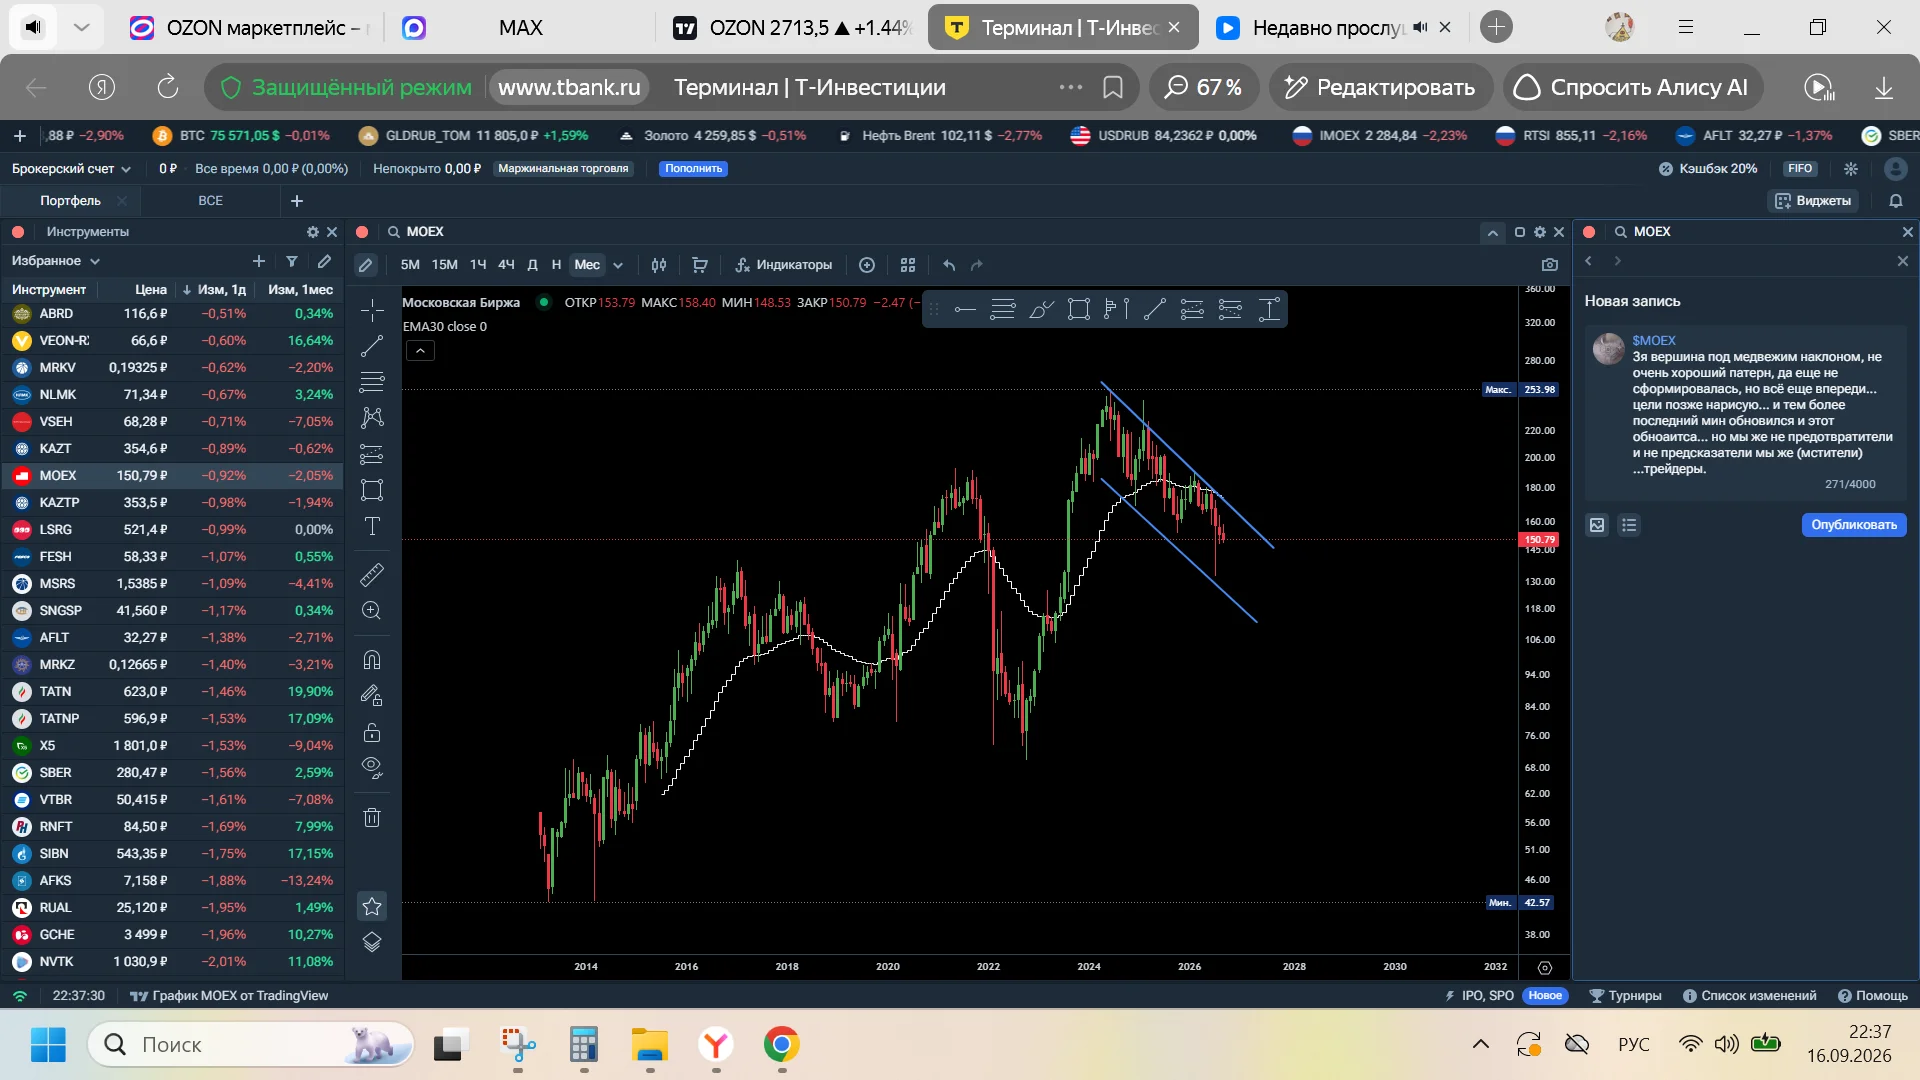Collapse the EMA30 indicator legend
The height and width of the screenshot is (1080, 1920).
click(x=421, y=351)
